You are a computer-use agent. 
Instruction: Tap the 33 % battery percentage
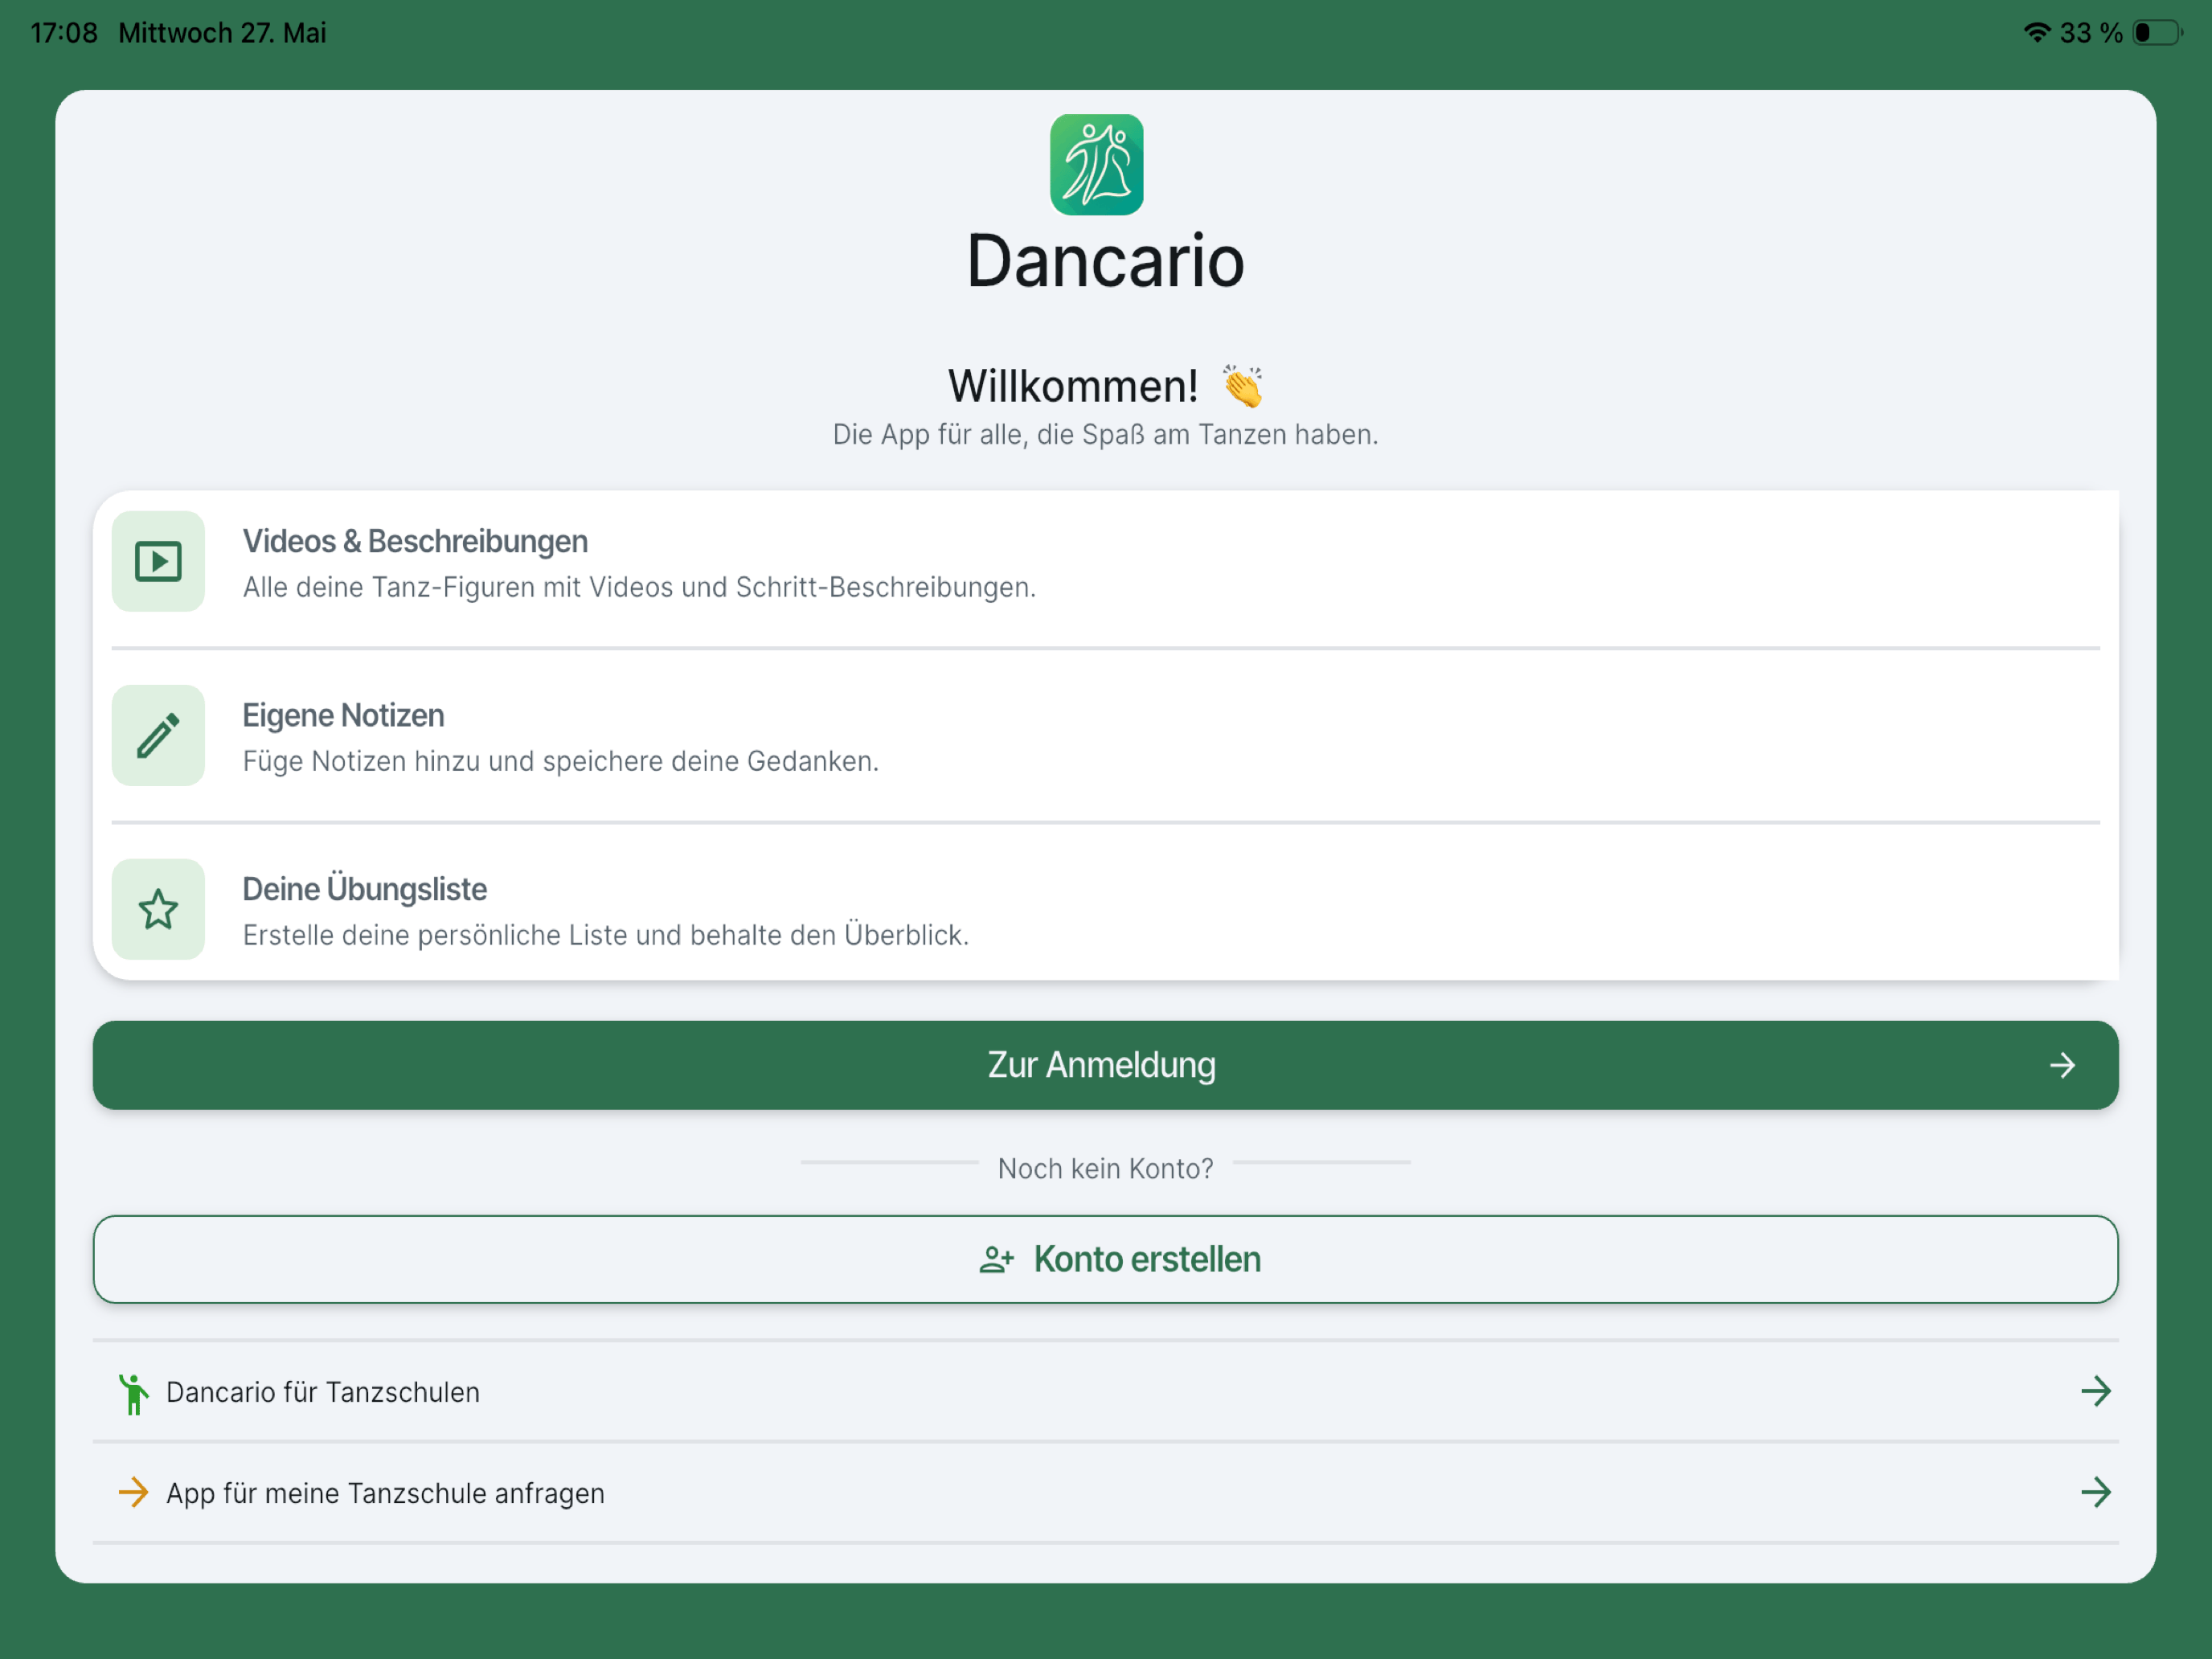(x=2091, y=33)
